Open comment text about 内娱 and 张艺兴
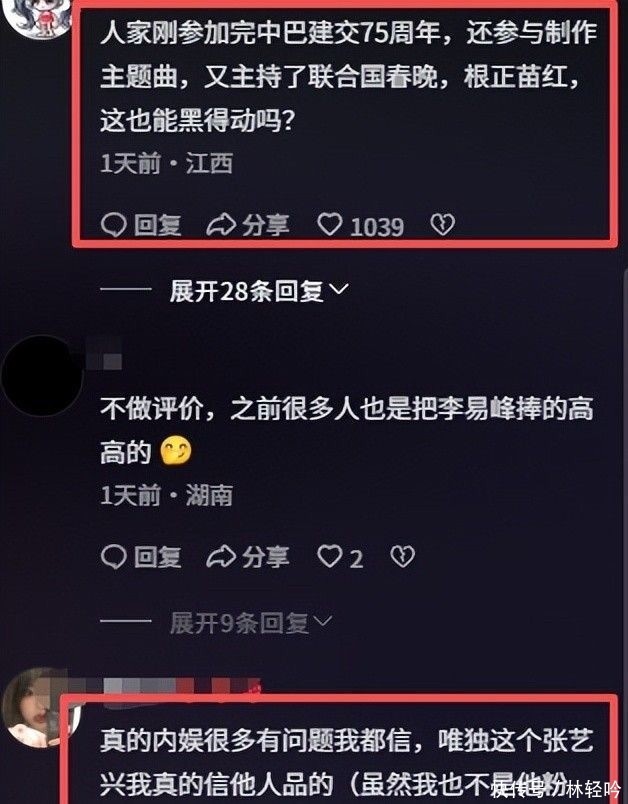The width and height of the screenshot is (628, 804). 347,762
